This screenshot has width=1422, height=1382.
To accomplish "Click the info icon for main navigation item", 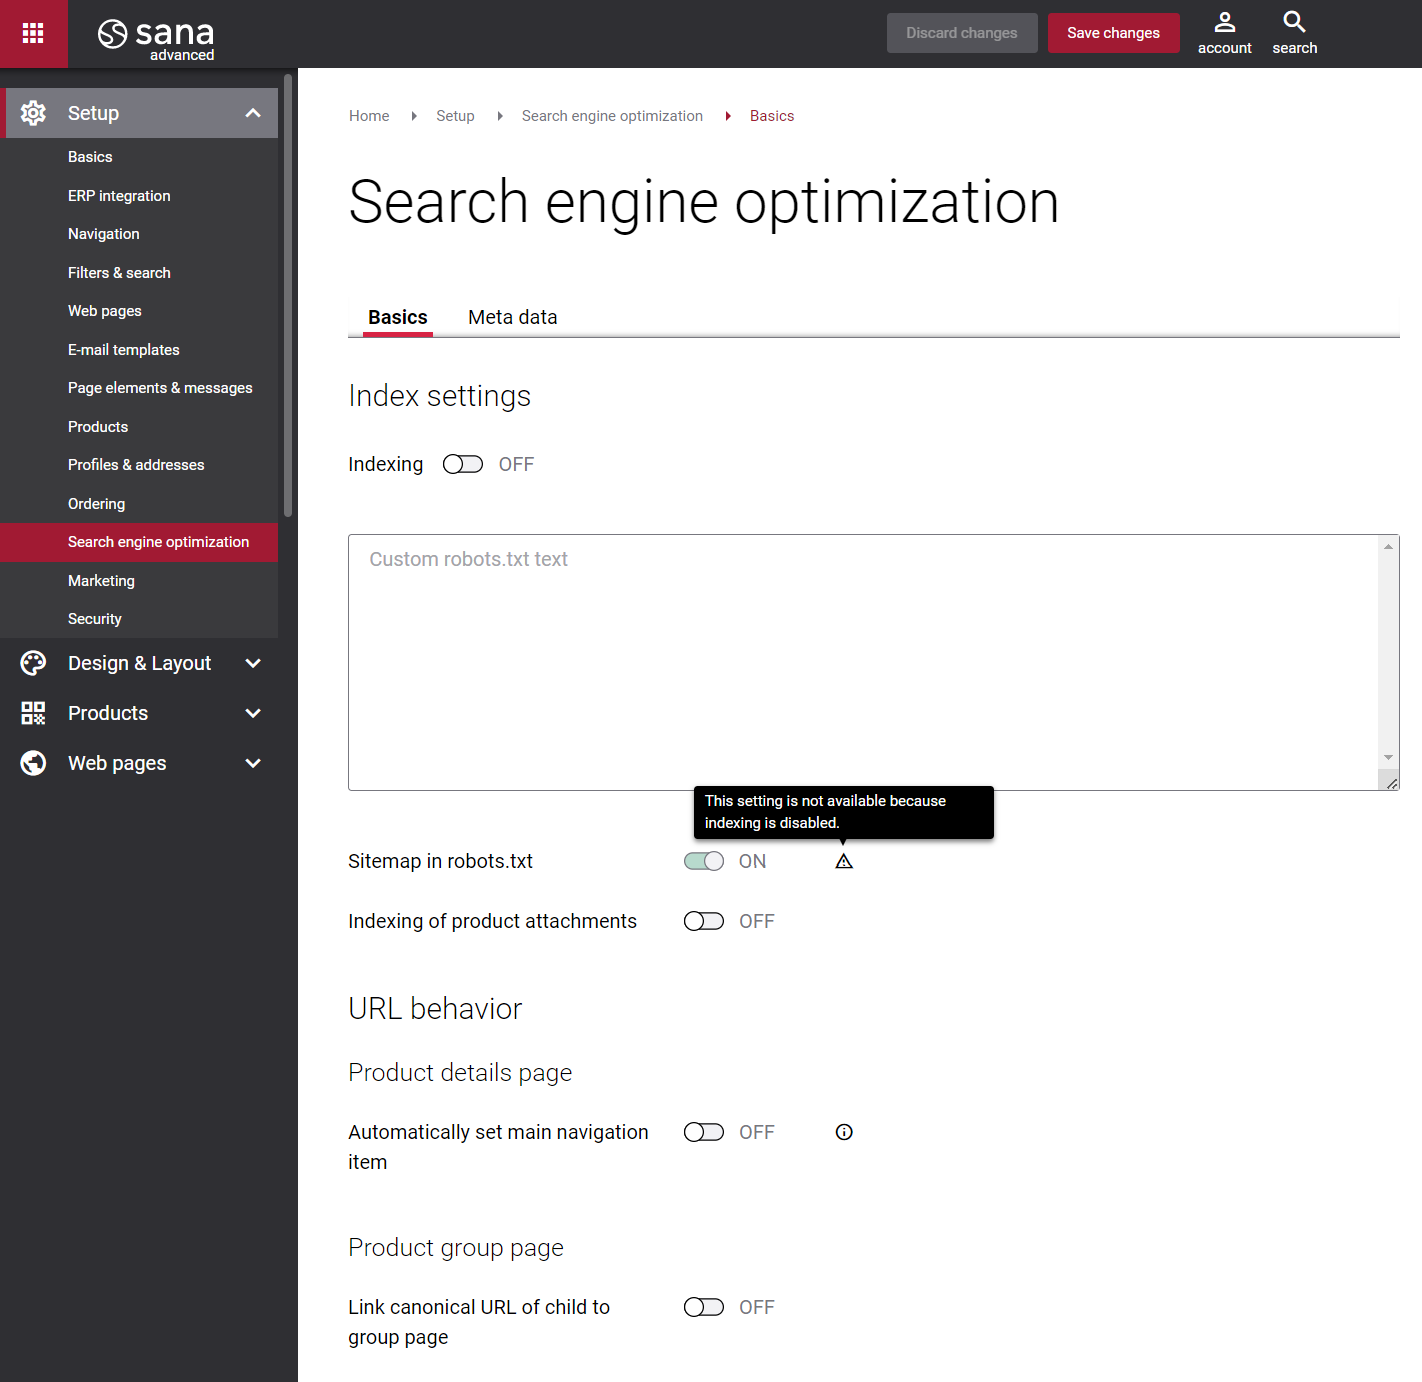I will click(844, 1132).
